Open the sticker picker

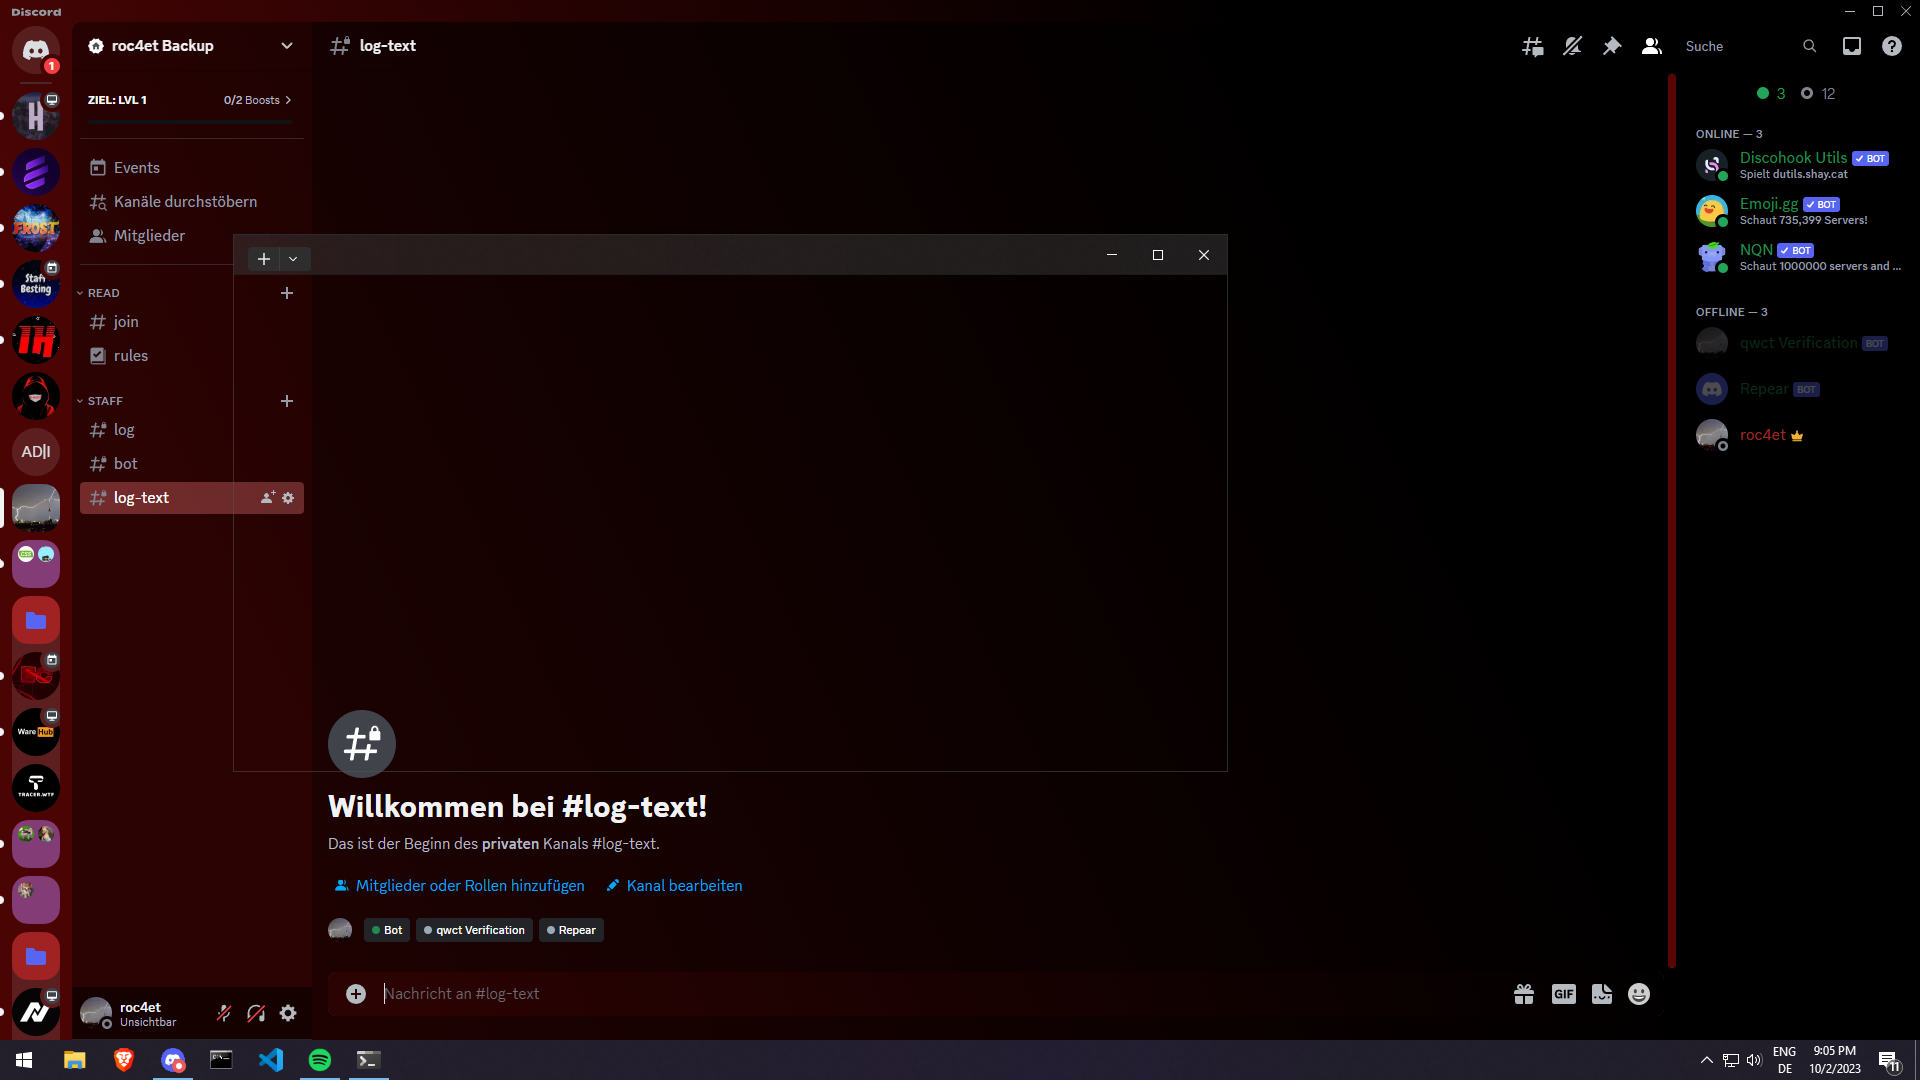point(1602,994)
